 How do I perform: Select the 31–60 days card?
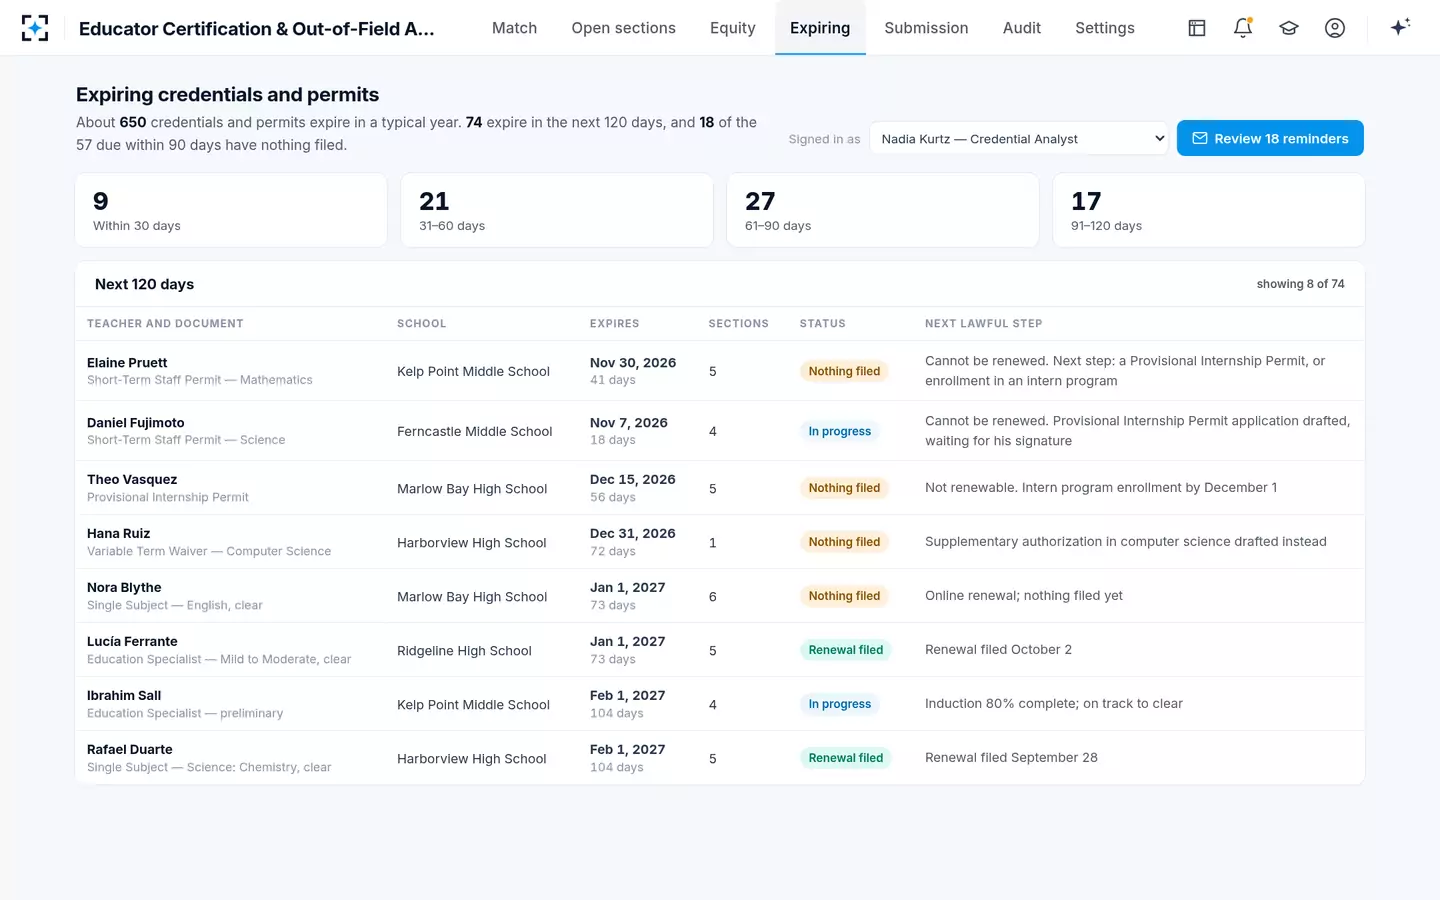pos(557,210)
